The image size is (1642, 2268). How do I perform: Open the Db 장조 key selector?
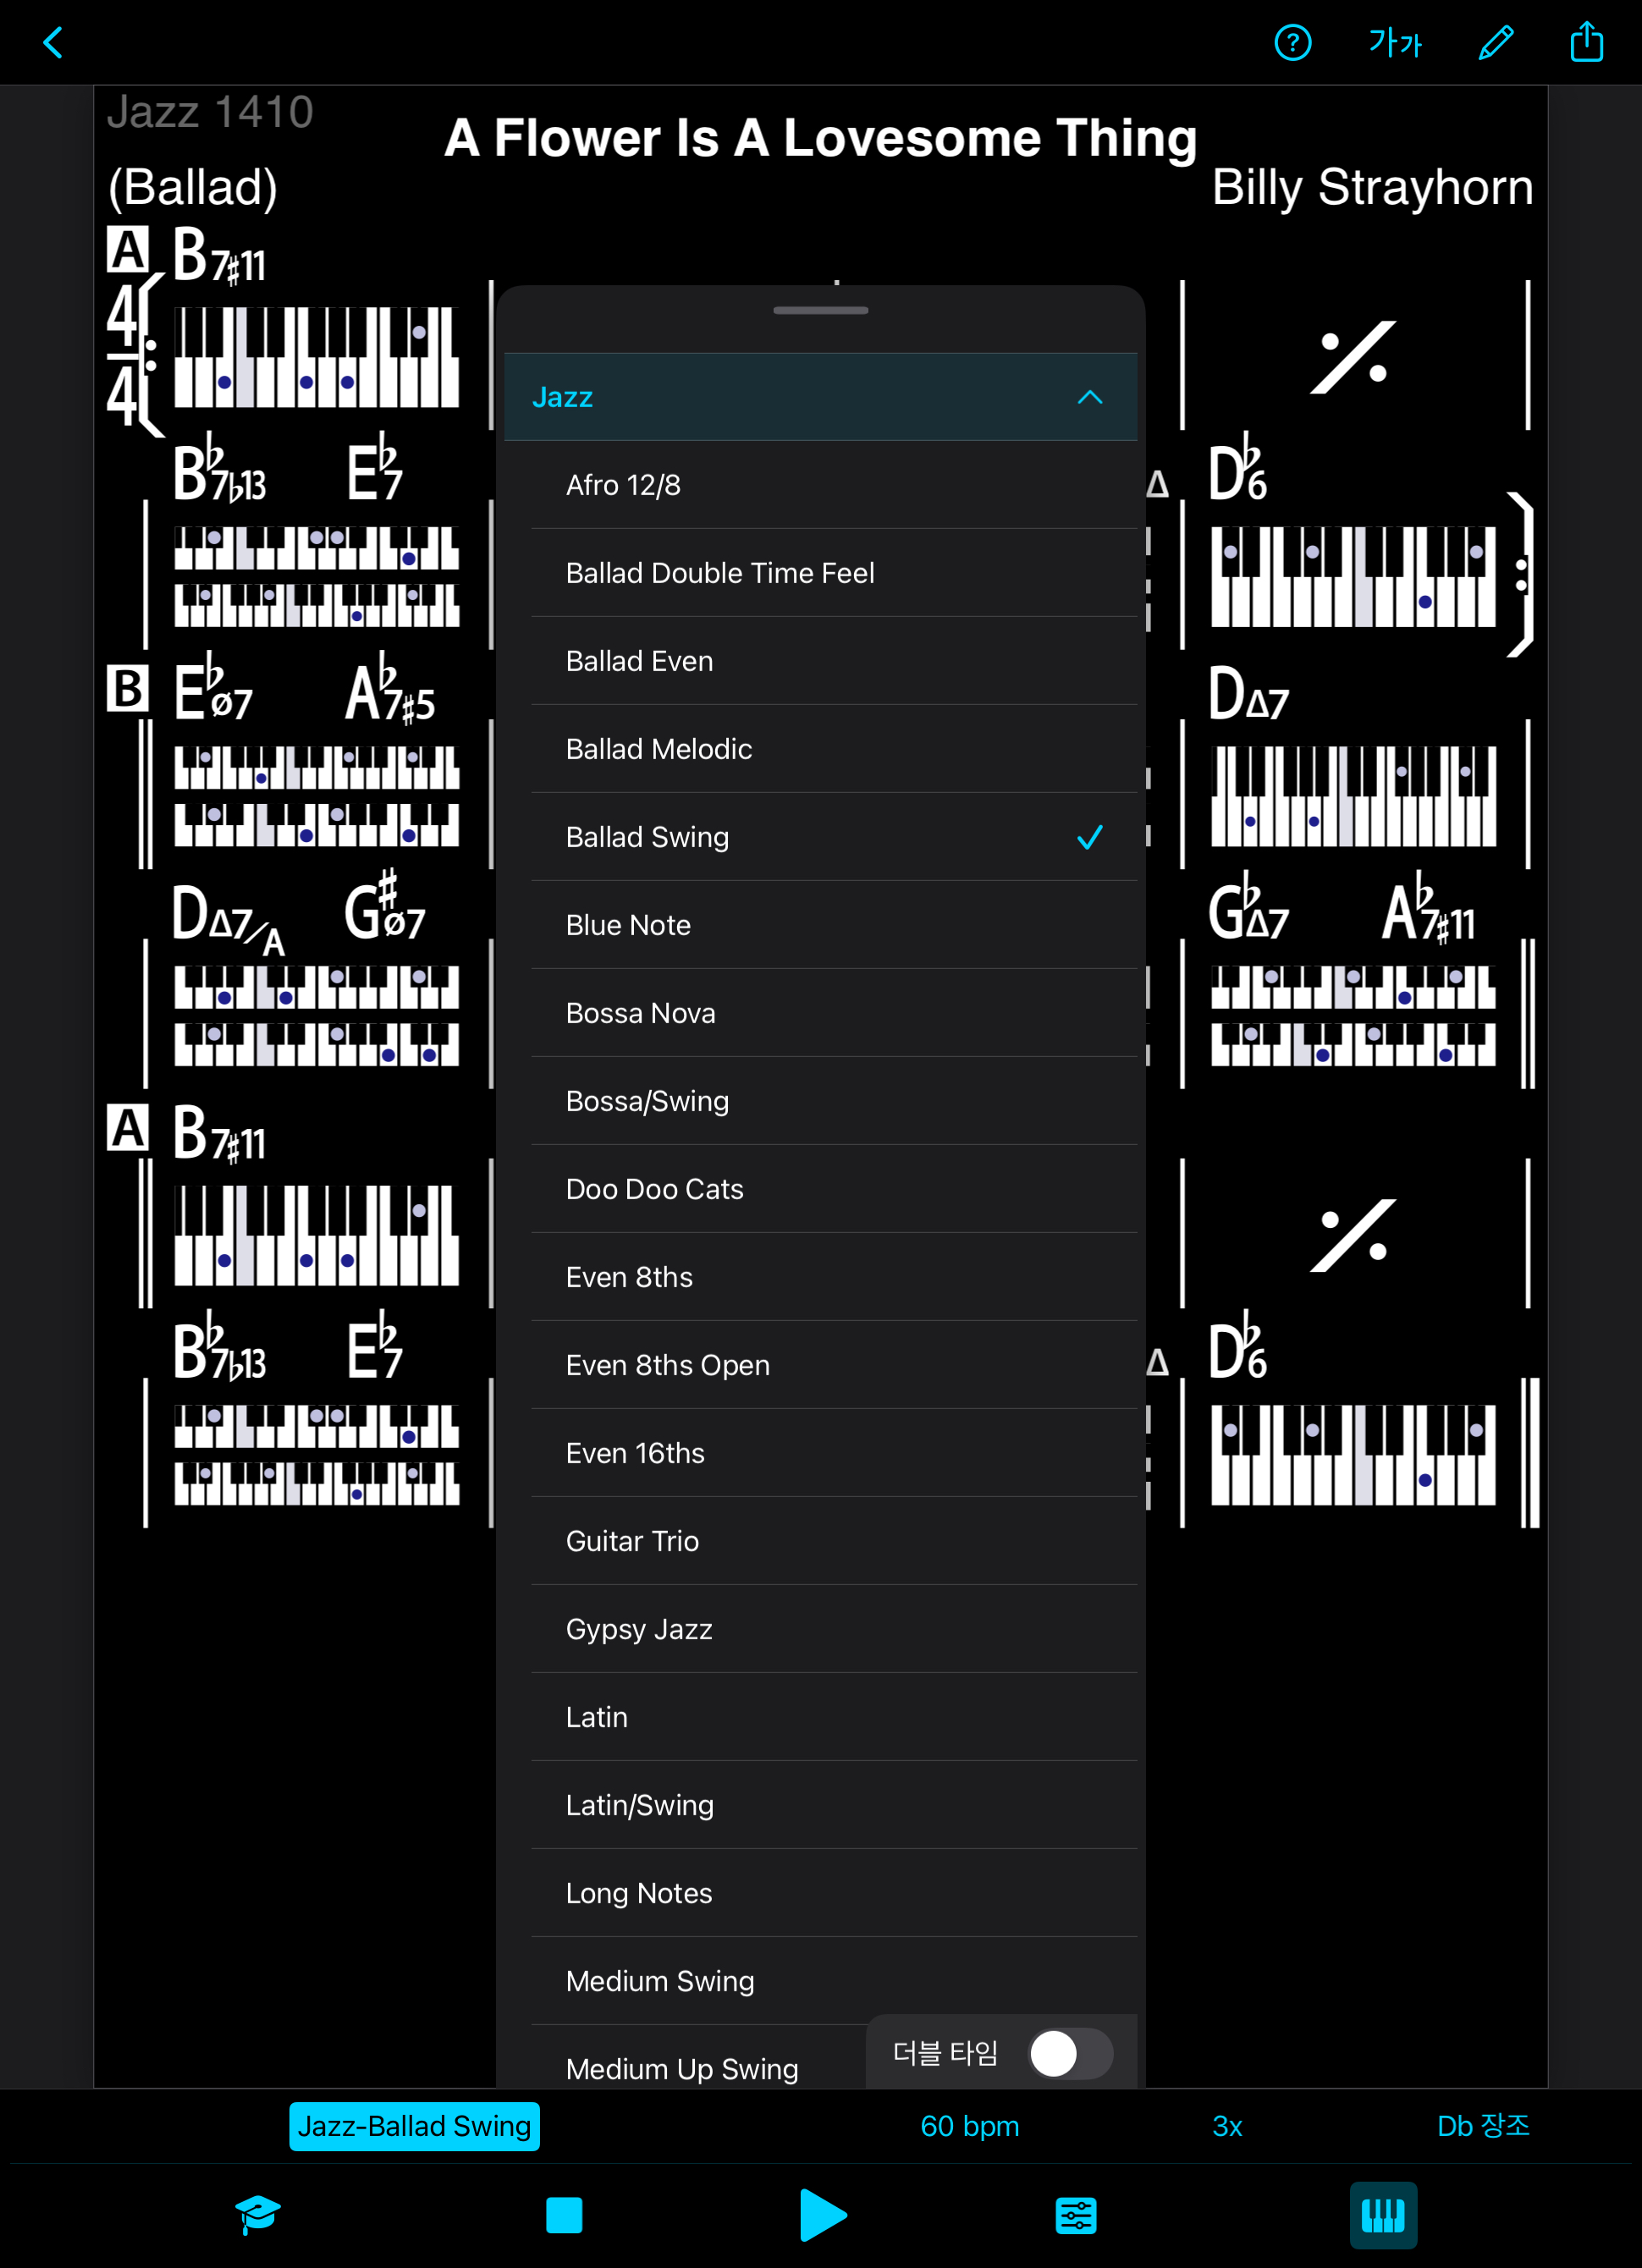click(1482, 2125)
